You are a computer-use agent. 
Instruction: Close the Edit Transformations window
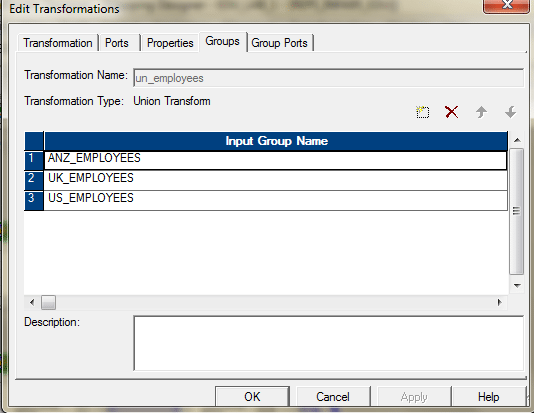tap(506, 5)
